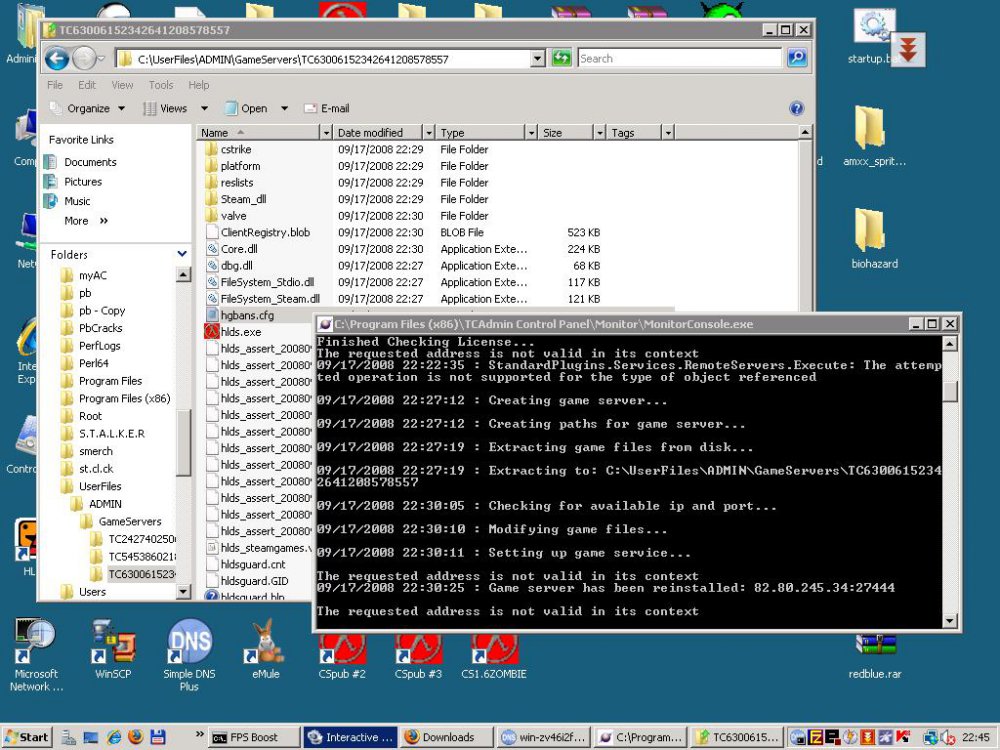The image size is (1000, 750).
Task: Click the Start button
Action: coord(26,737)
